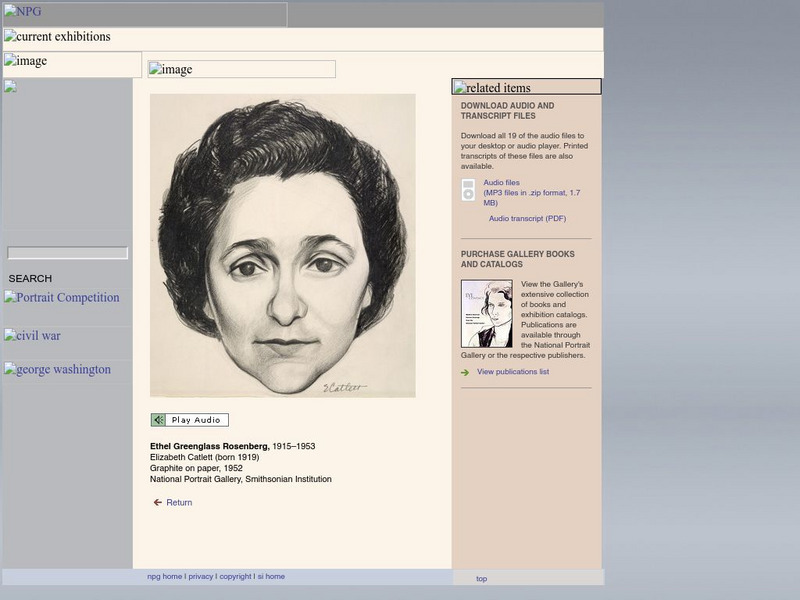Click the red Return arrow icon

point(157,503)
